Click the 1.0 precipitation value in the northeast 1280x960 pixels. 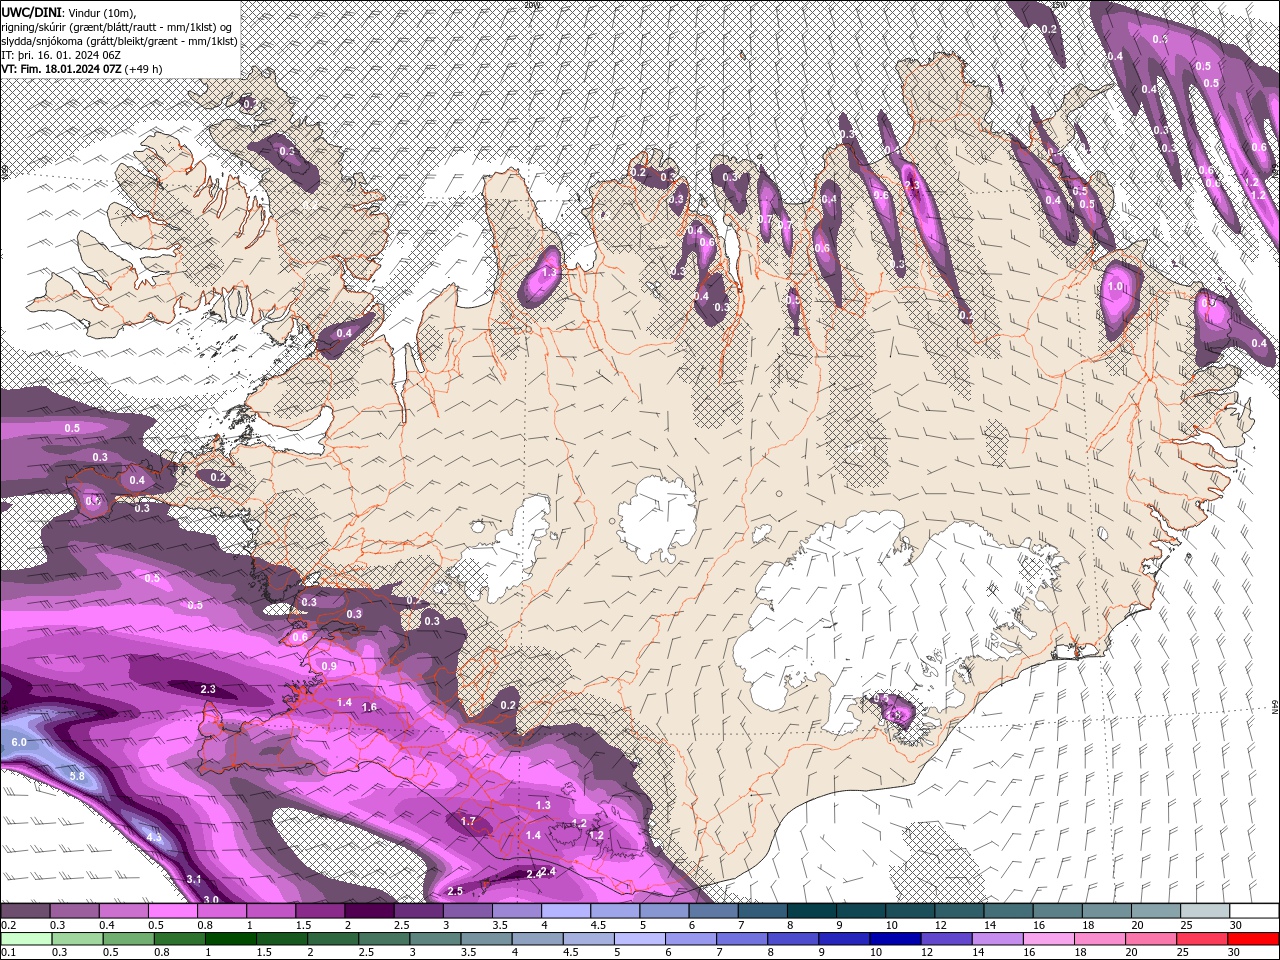pyautogui.click(x=1116, y=286)
